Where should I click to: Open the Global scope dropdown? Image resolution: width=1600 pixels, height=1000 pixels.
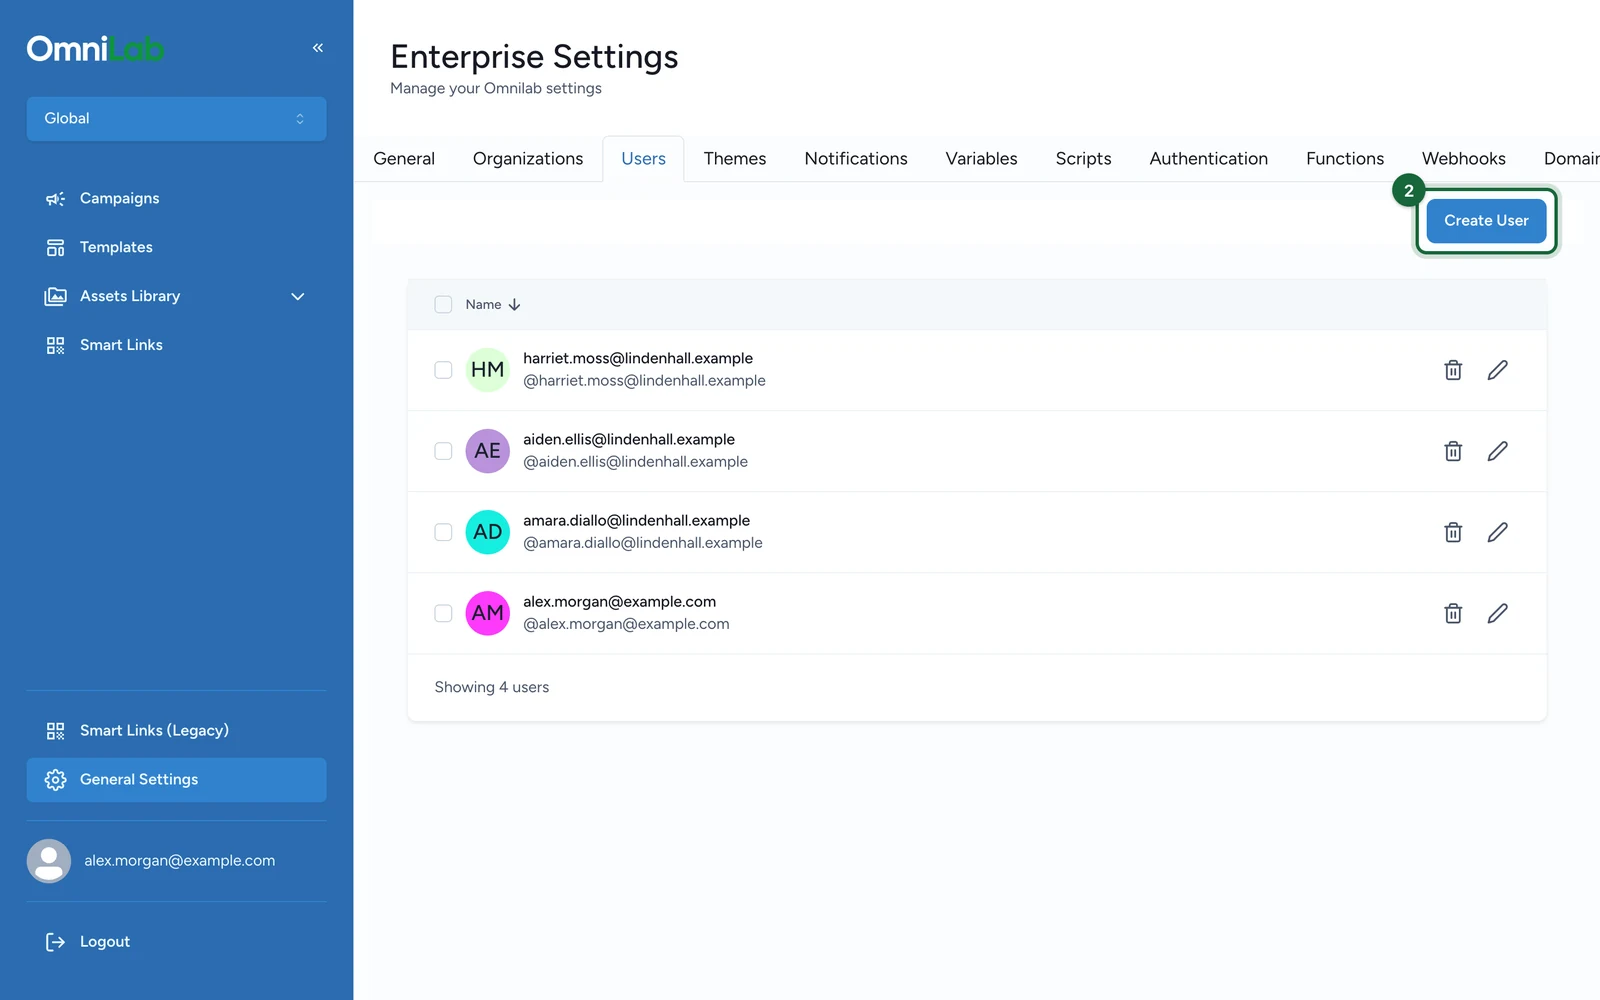tap(176, 119)
